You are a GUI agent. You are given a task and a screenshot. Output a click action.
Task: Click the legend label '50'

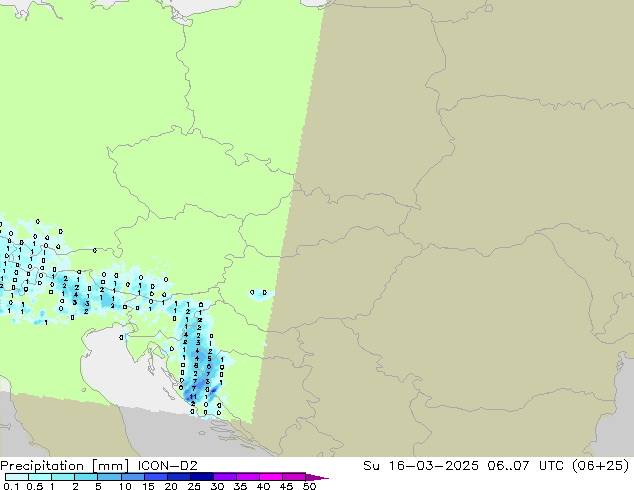pos(310,486)
